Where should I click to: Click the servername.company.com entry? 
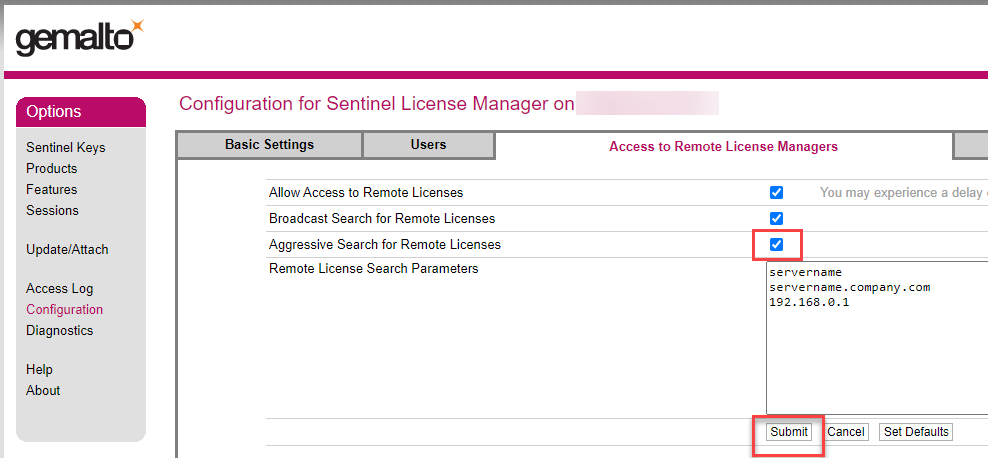click(849, 287)
